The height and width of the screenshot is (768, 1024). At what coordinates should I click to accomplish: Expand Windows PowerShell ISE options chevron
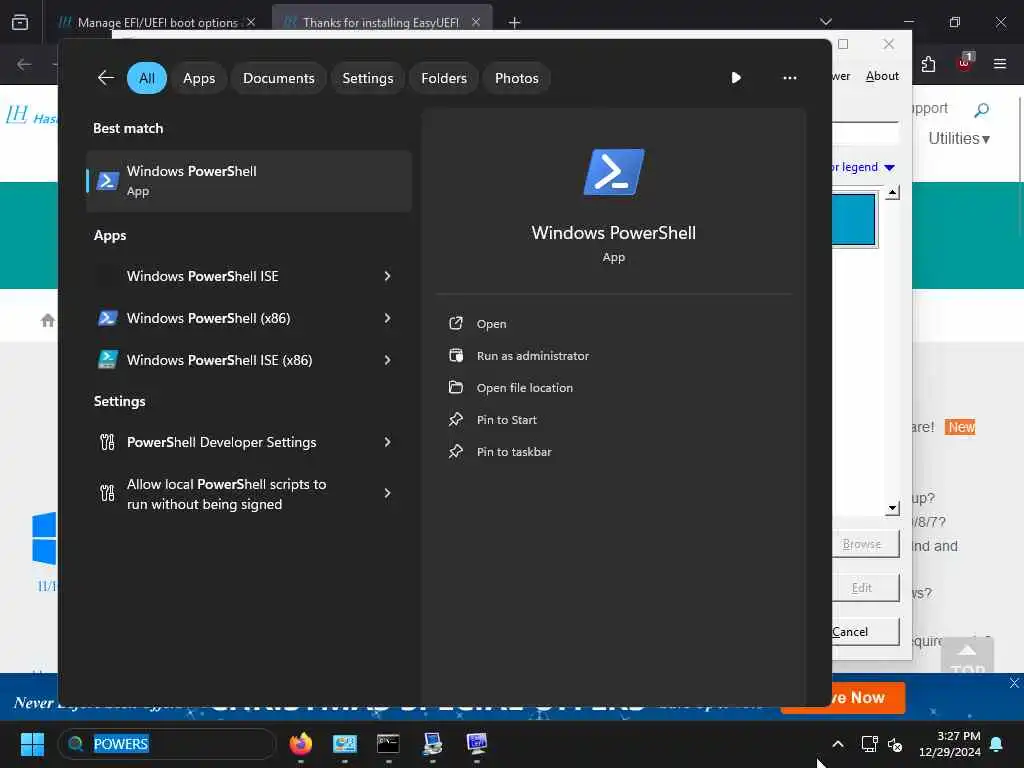coord(387,276)
